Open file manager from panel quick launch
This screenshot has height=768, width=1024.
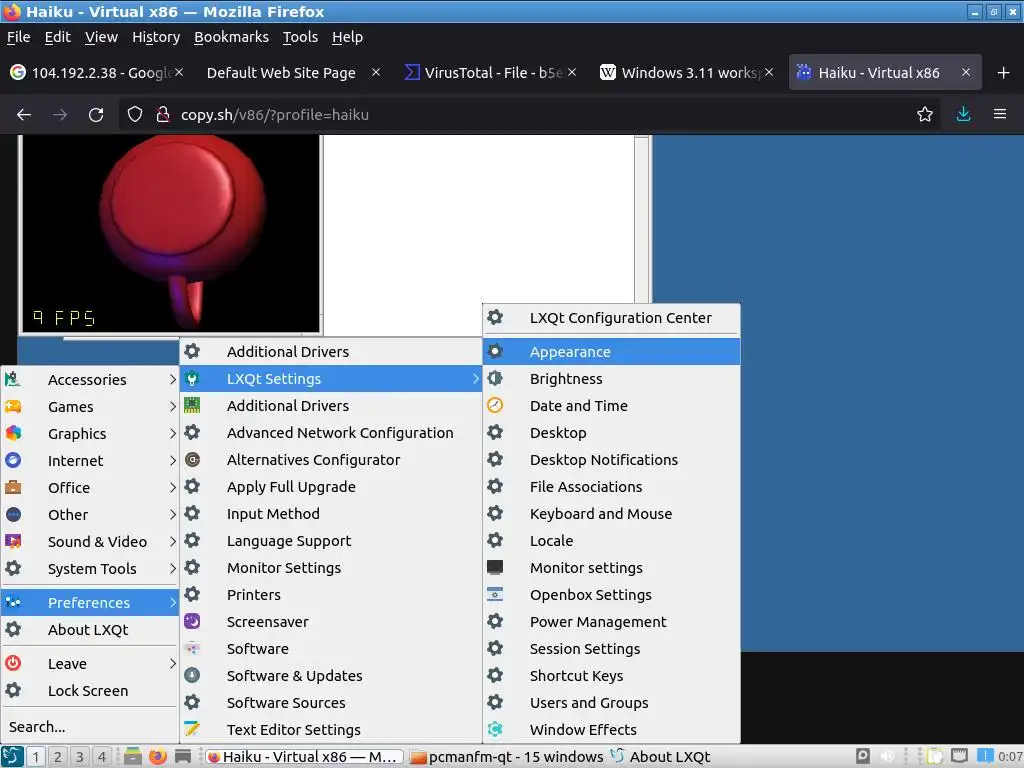coord(133,756)
